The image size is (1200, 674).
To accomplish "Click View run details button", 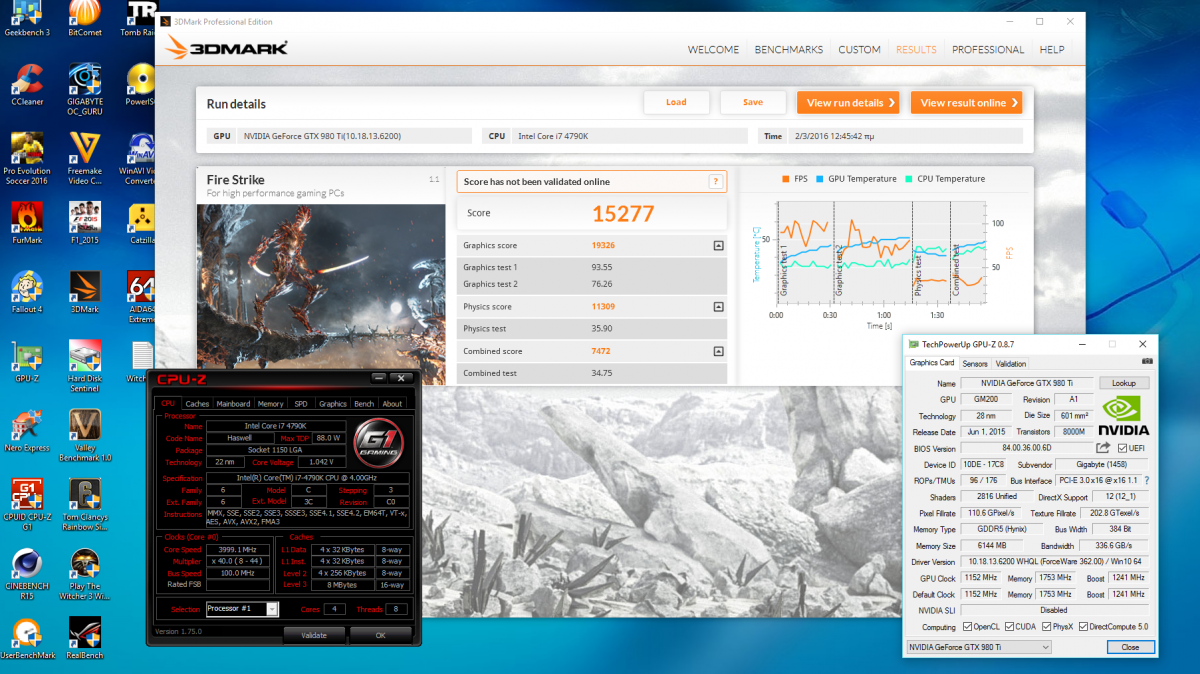I will [x=848, y=102].
